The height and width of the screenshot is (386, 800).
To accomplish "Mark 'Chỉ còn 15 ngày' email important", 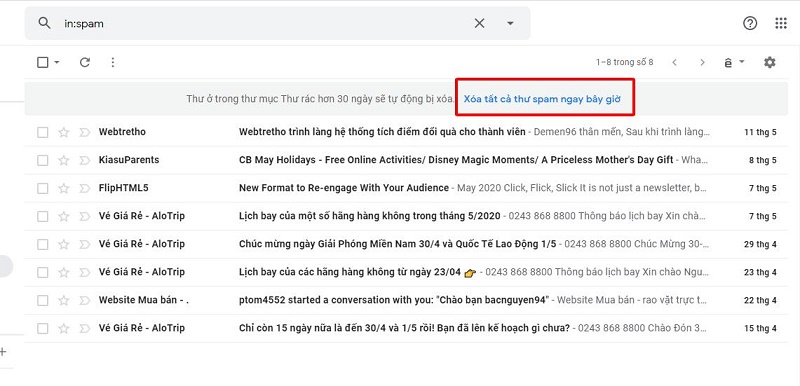I will click(x=84, y=329).
